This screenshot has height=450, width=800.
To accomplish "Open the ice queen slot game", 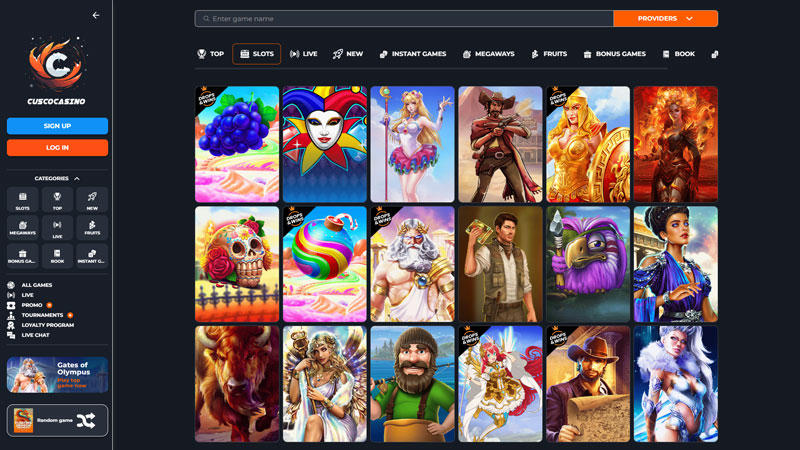I will [676, 384].
